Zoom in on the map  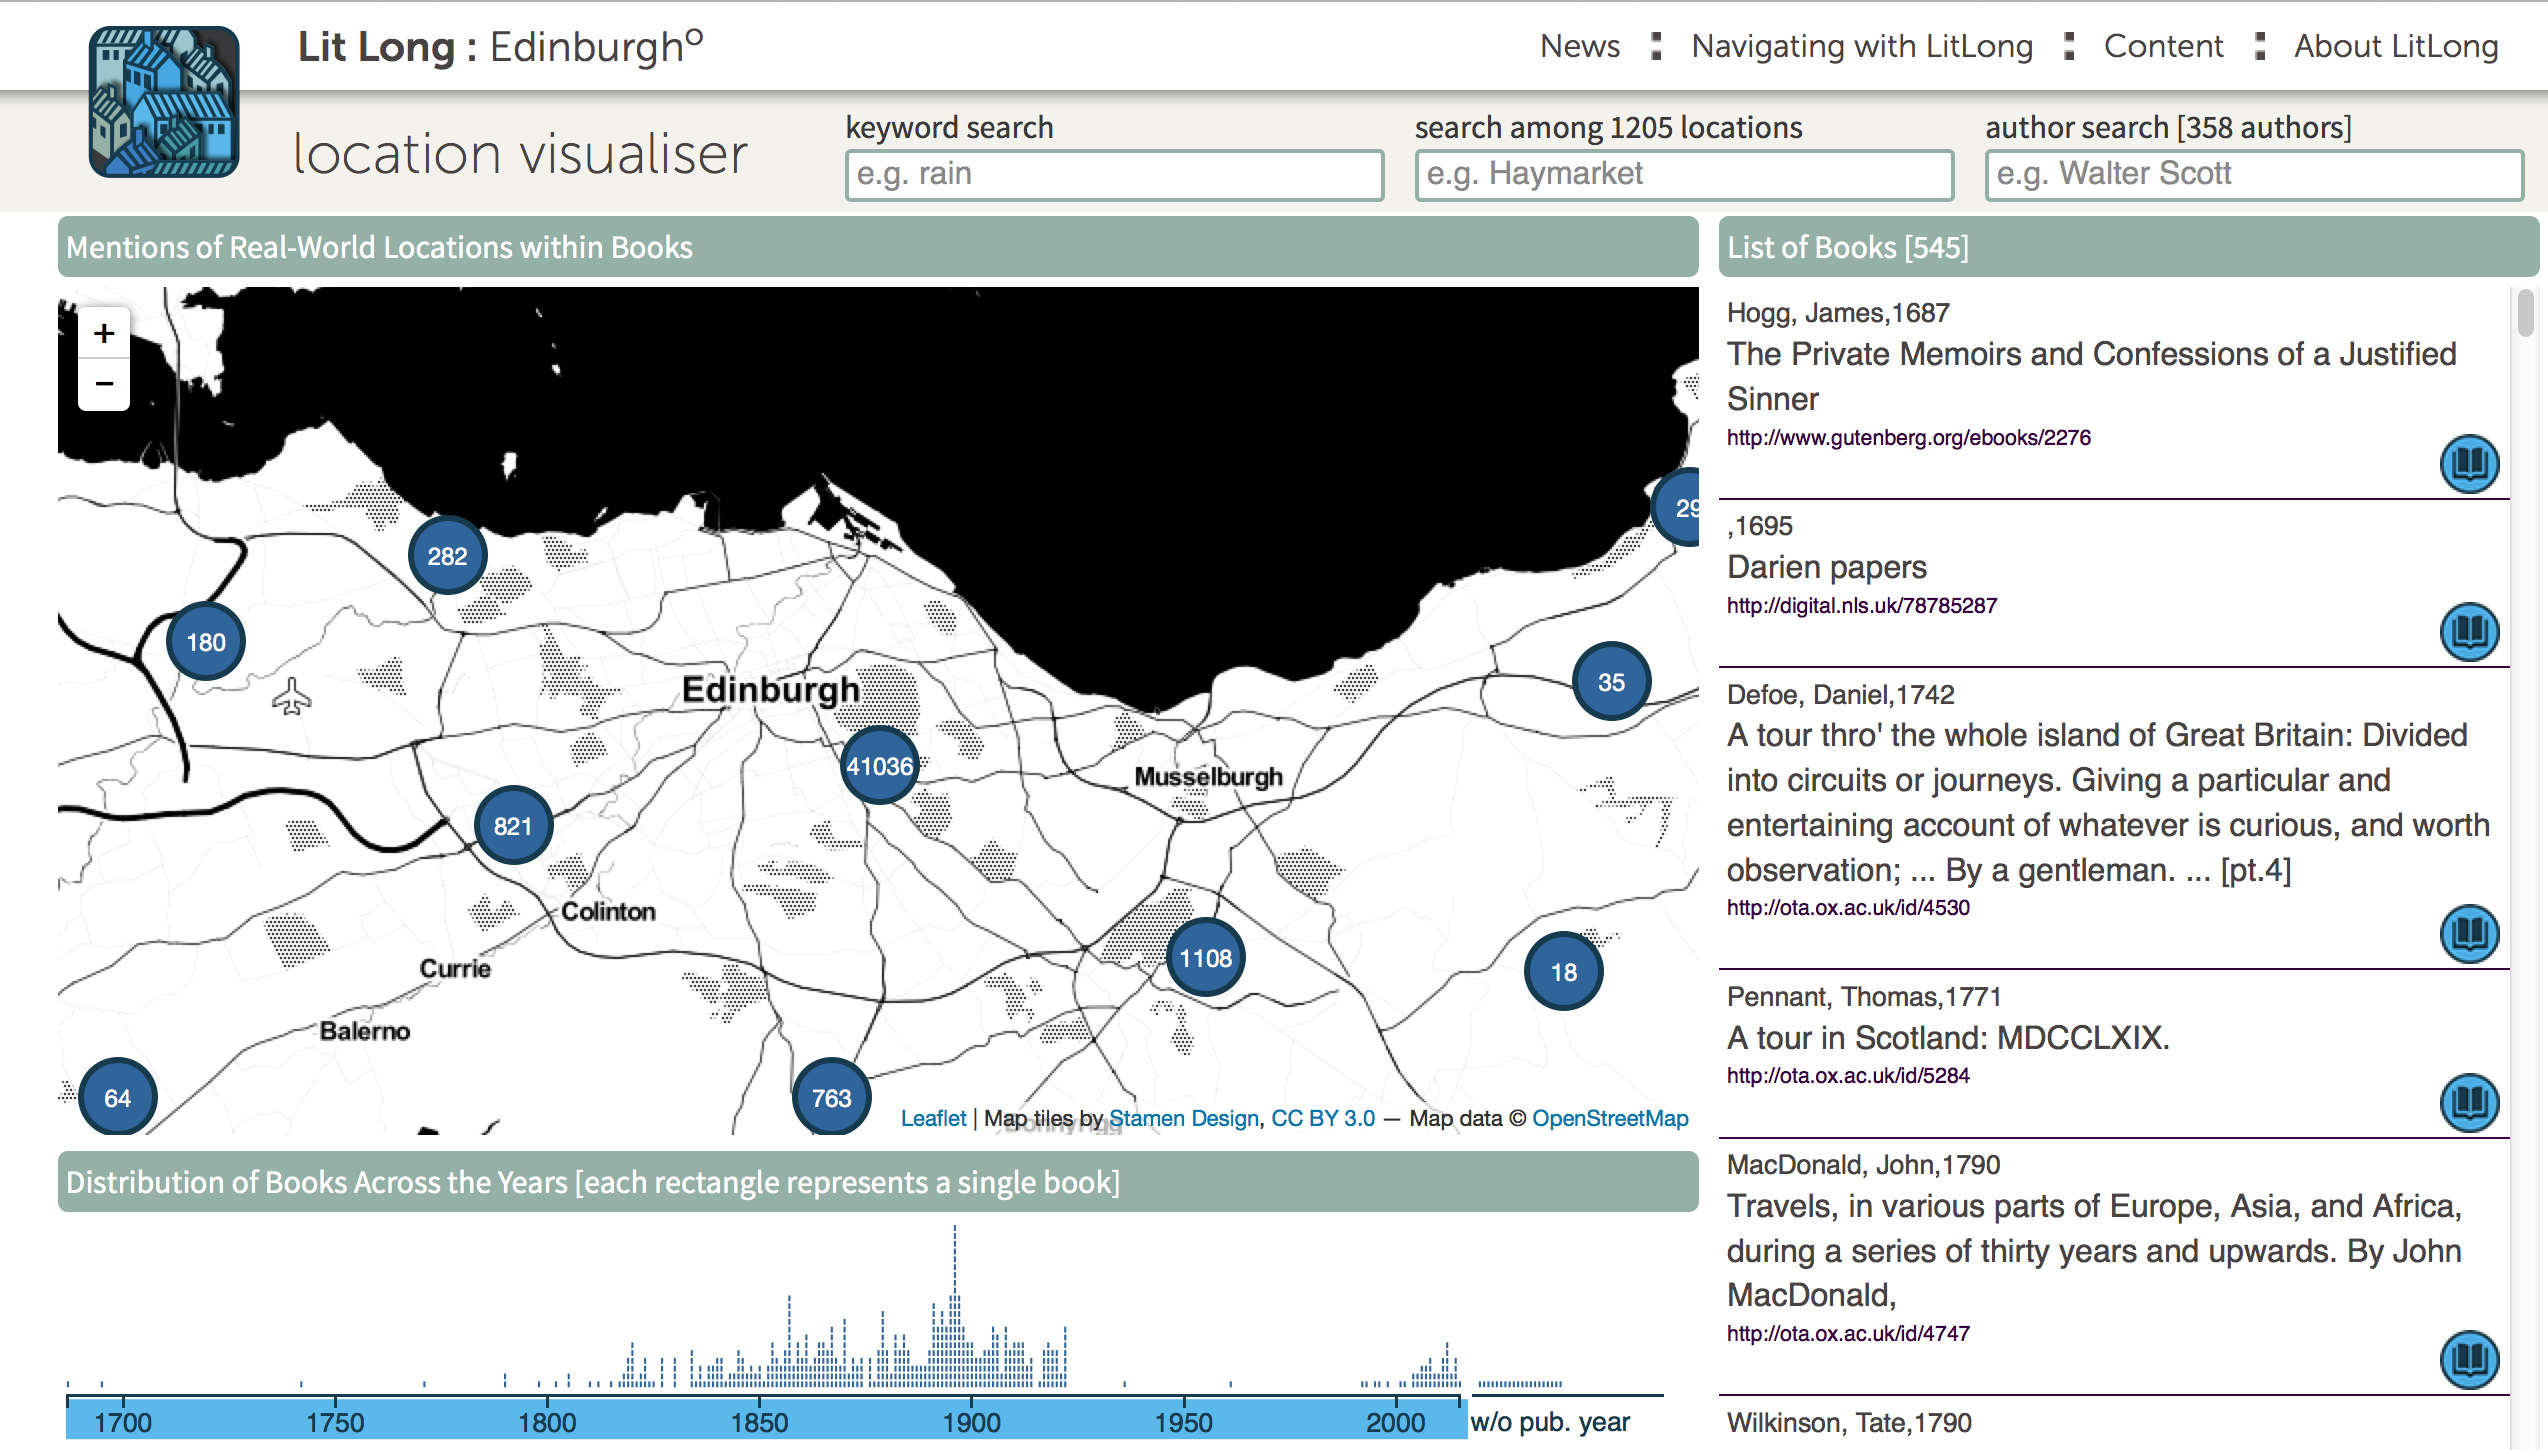coord(104,333)
